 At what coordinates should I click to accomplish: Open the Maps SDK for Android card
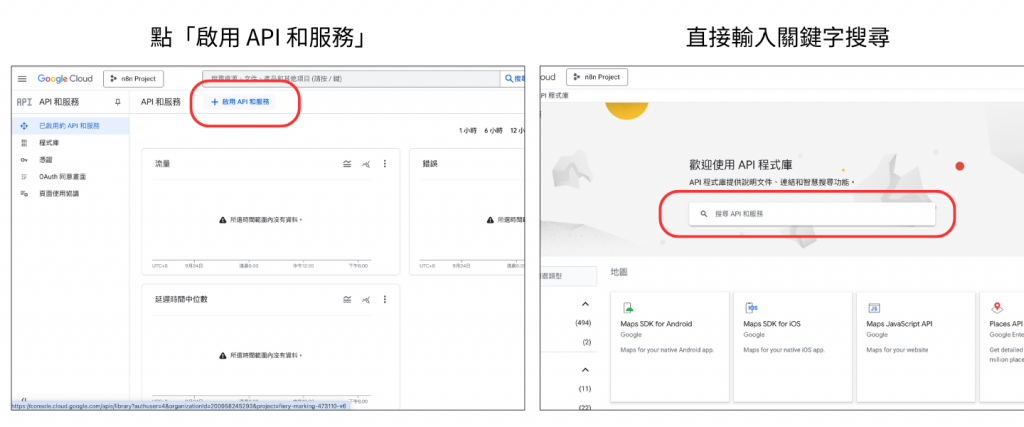tap(669, 347)
